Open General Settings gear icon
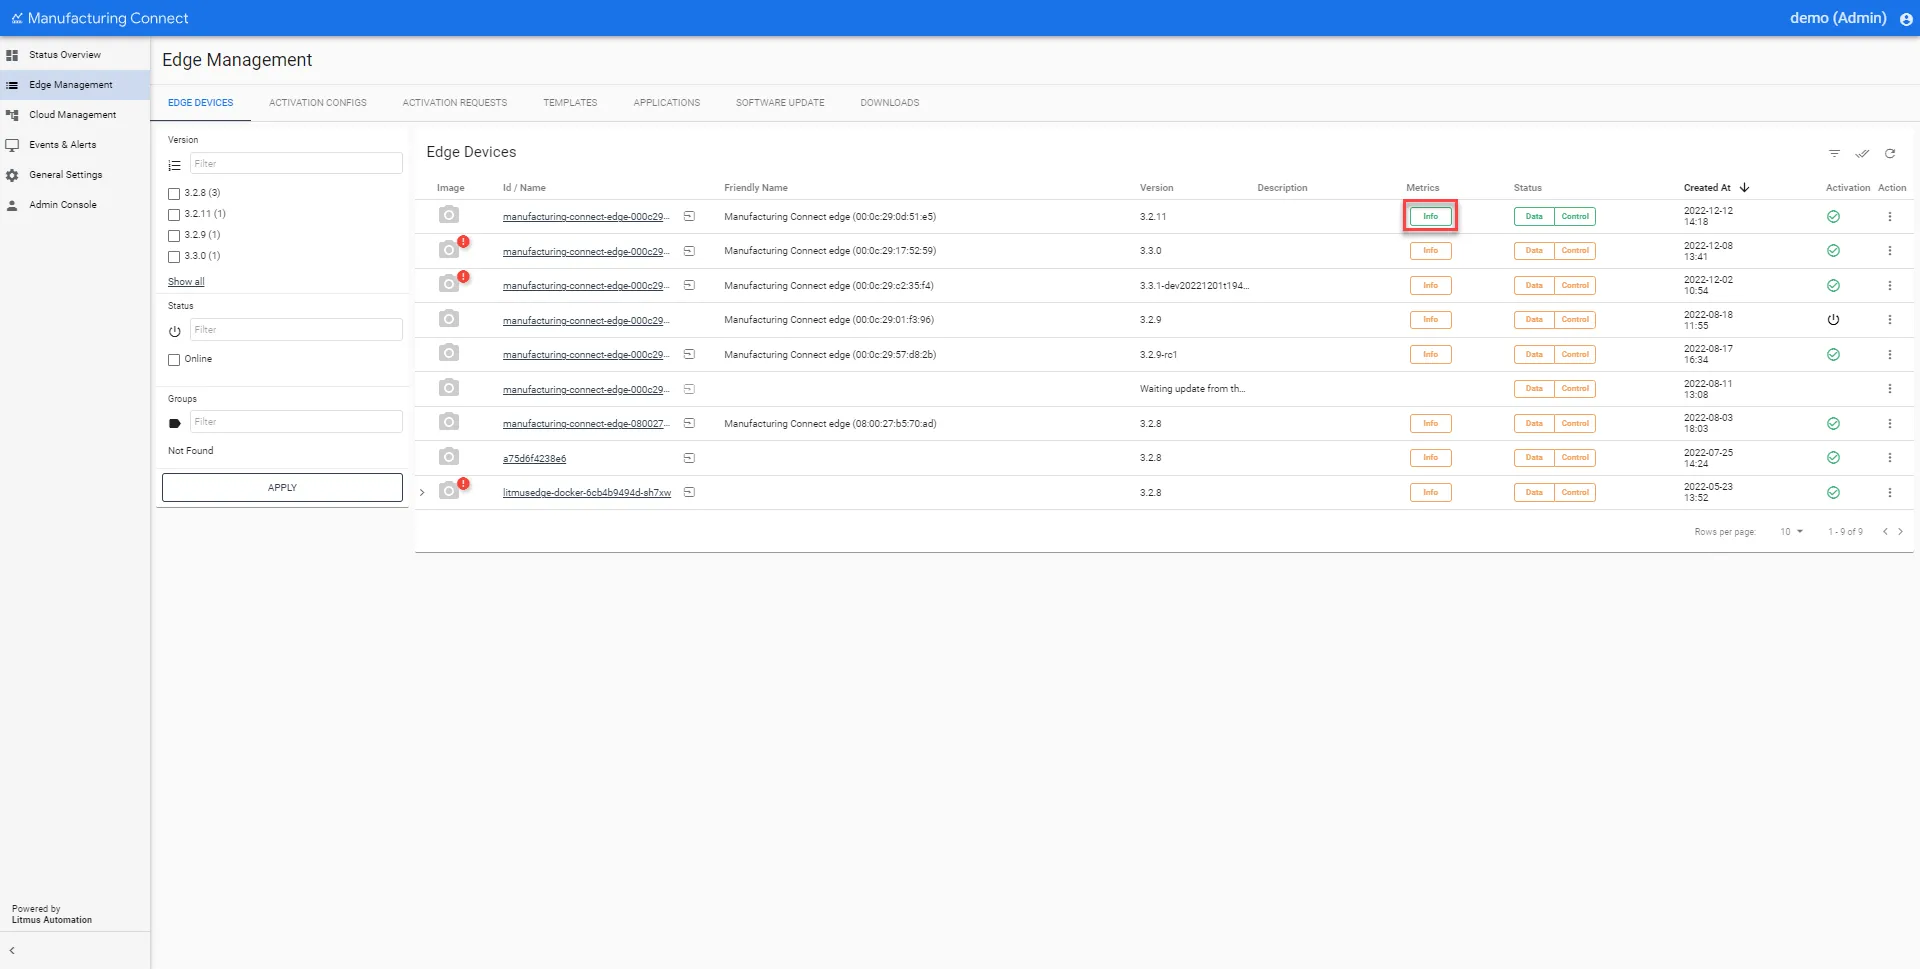 (12, 175)
